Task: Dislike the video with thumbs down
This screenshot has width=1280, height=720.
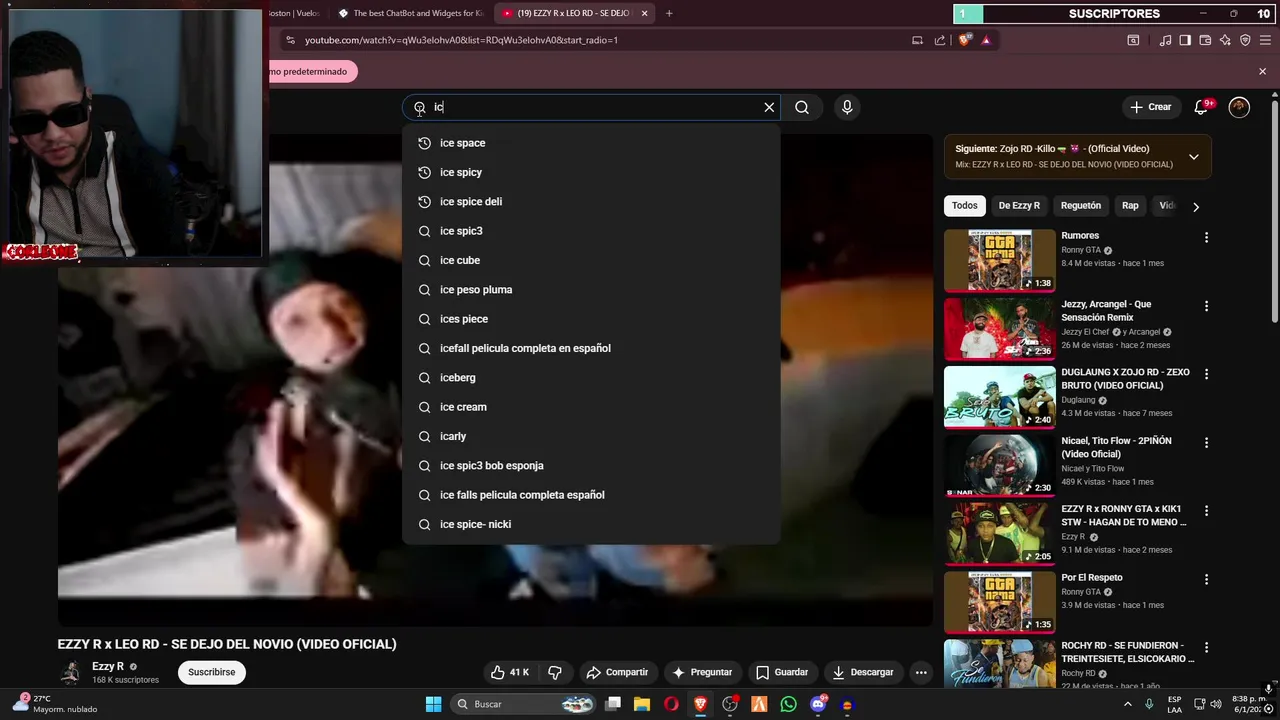Action: [555, 672]
